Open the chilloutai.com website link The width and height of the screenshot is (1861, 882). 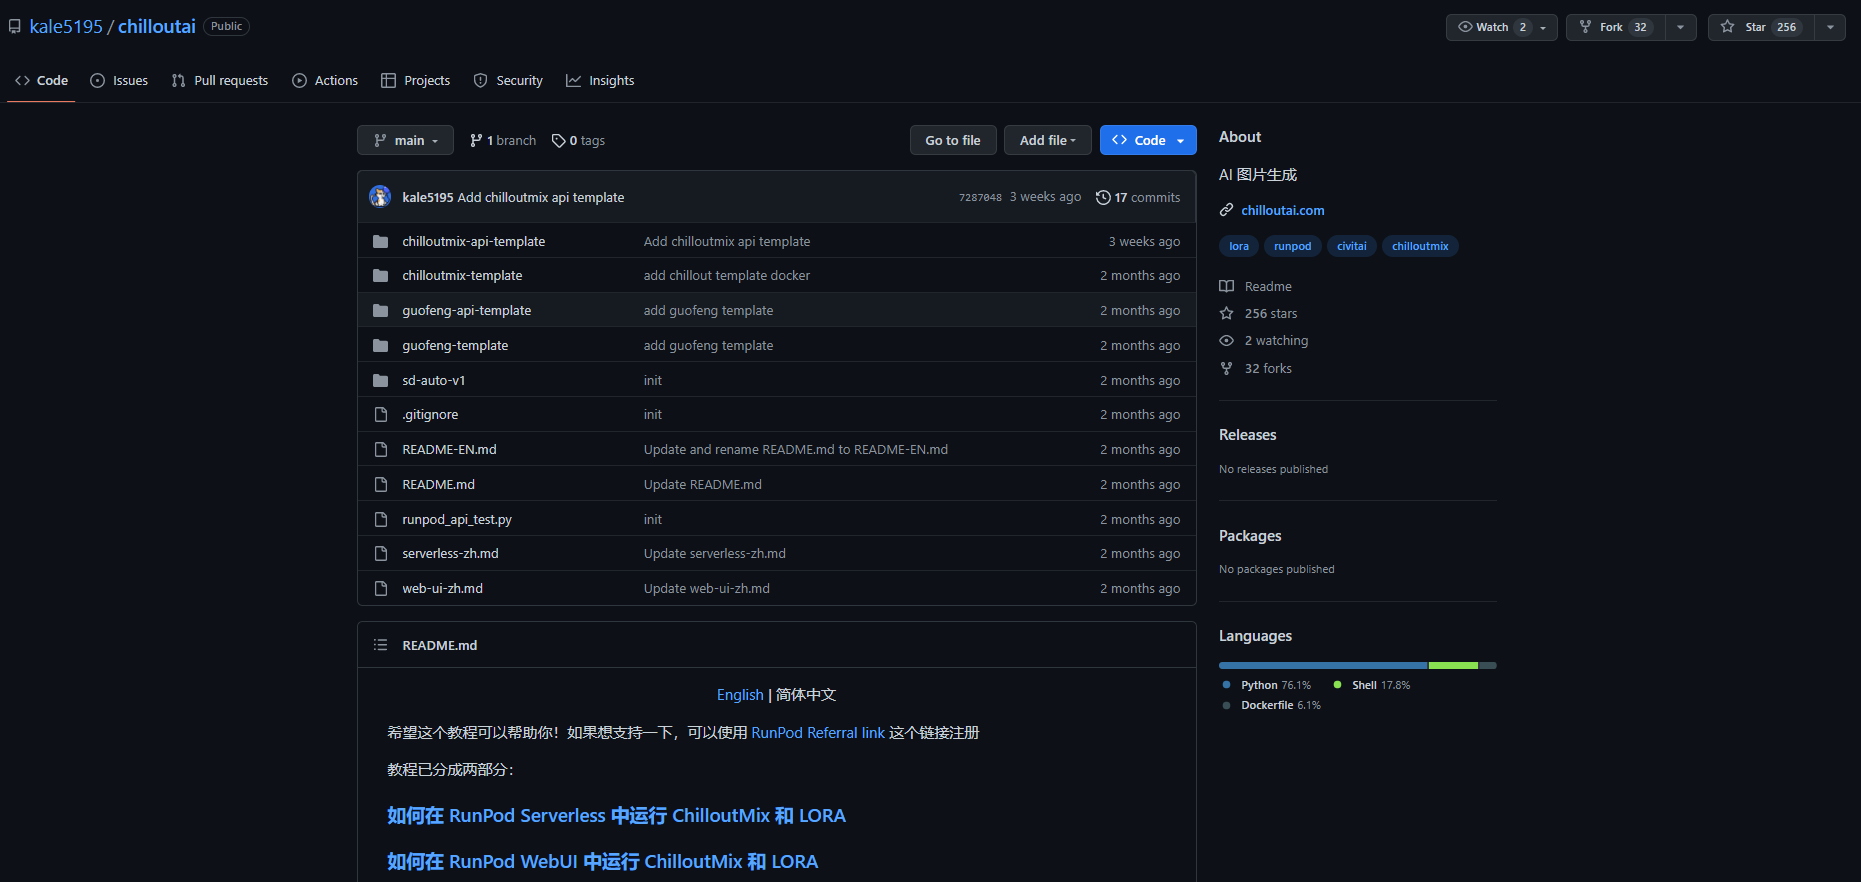(1283, 210)
